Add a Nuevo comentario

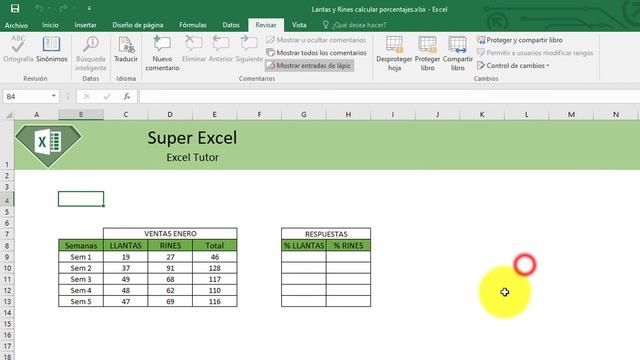tap(162, 53)
